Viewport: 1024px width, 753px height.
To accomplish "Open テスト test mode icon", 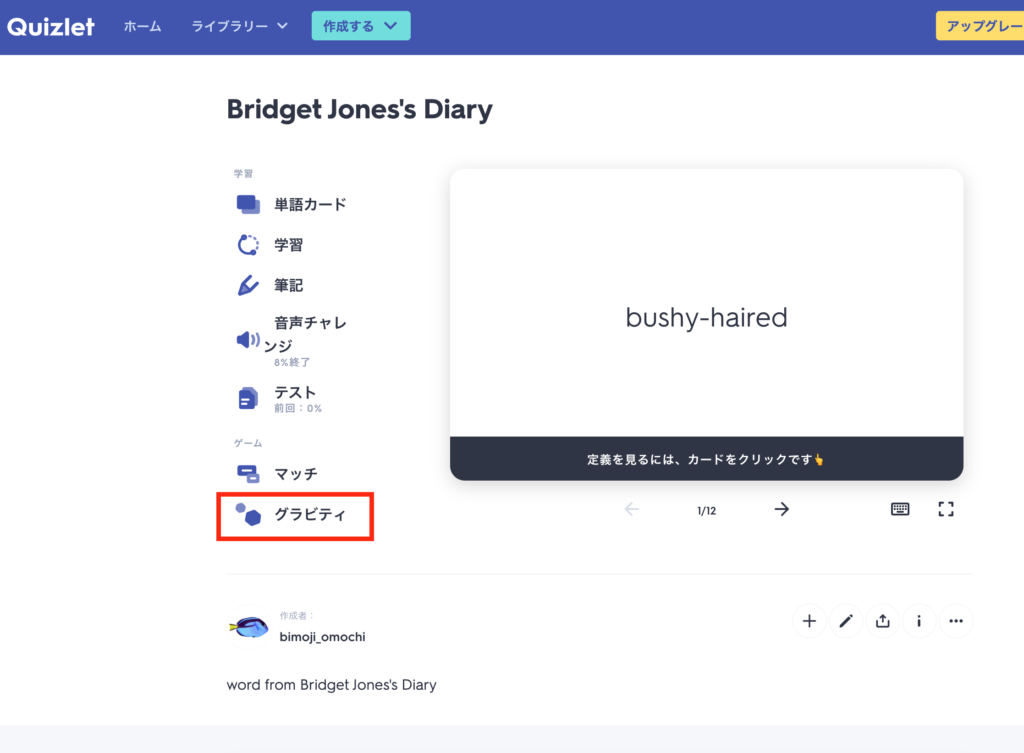I will (x=248, y=398).
